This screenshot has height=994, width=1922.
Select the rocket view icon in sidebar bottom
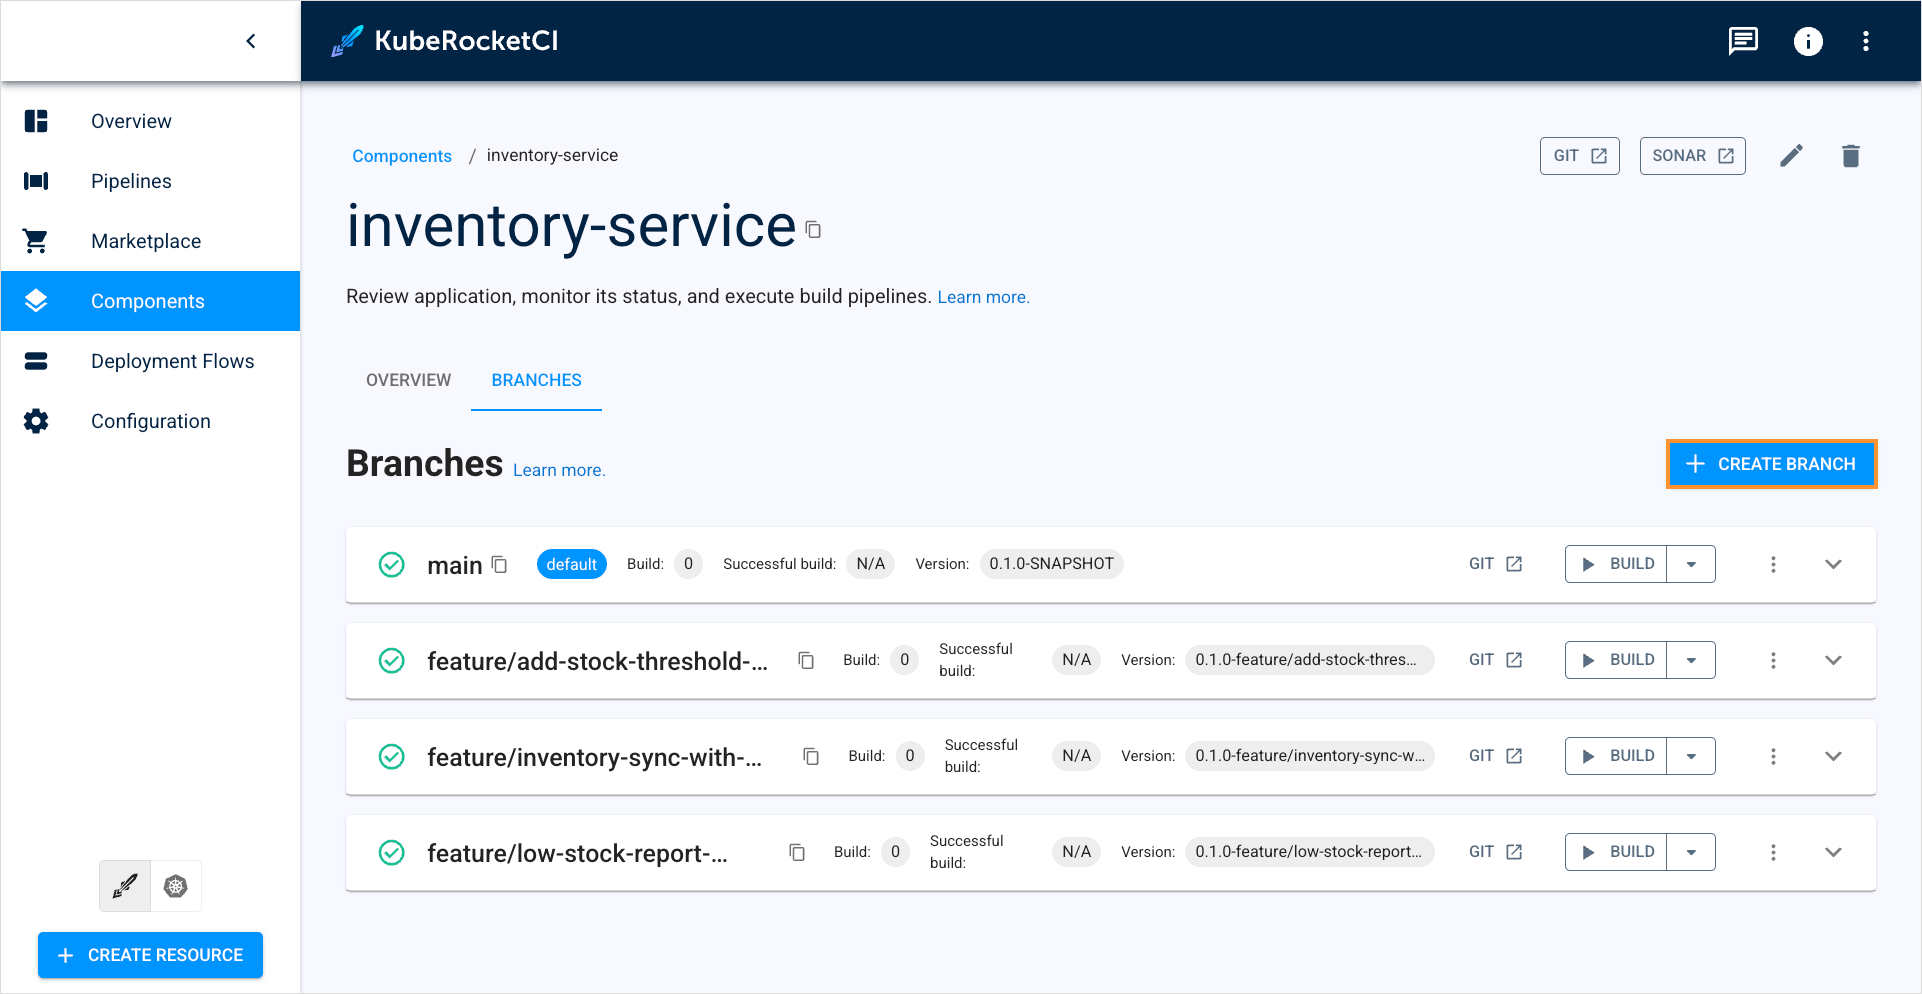125,886
